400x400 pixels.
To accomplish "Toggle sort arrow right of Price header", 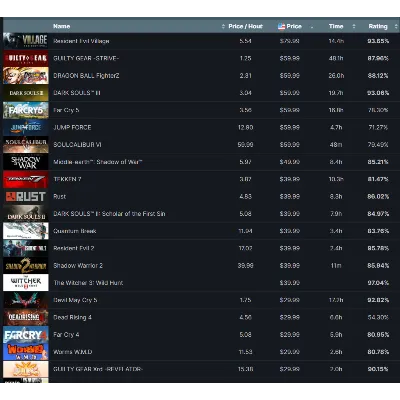I will tap(312, 27).
